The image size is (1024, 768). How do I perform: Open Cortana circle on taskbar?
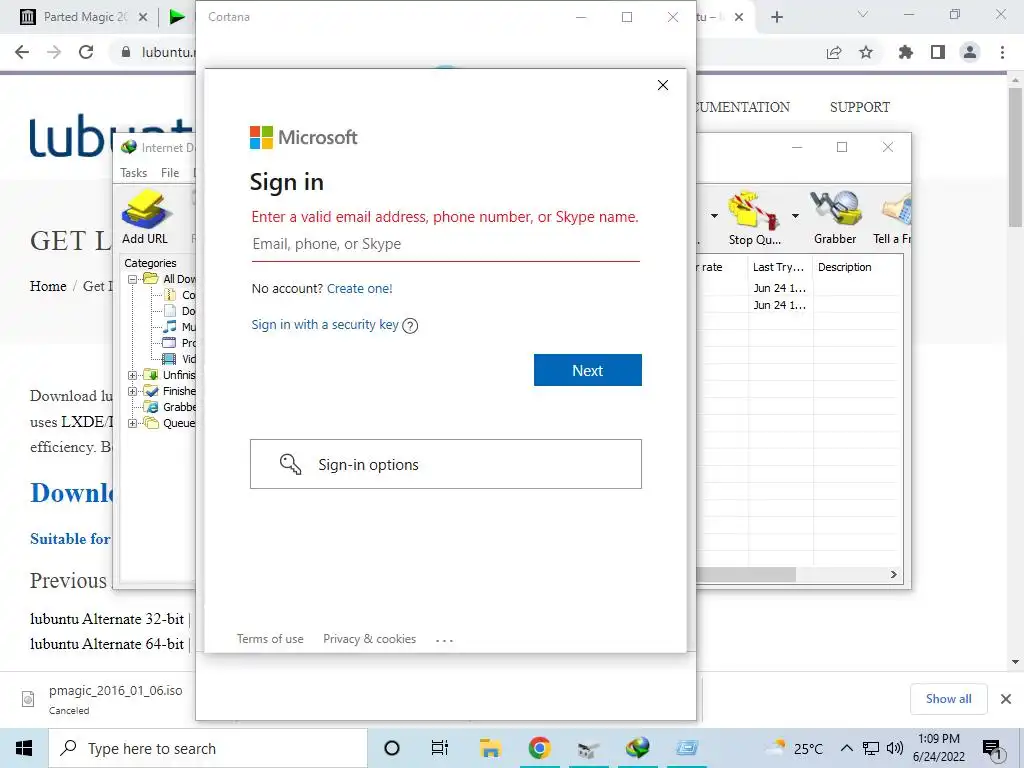[x=392, y=748]
